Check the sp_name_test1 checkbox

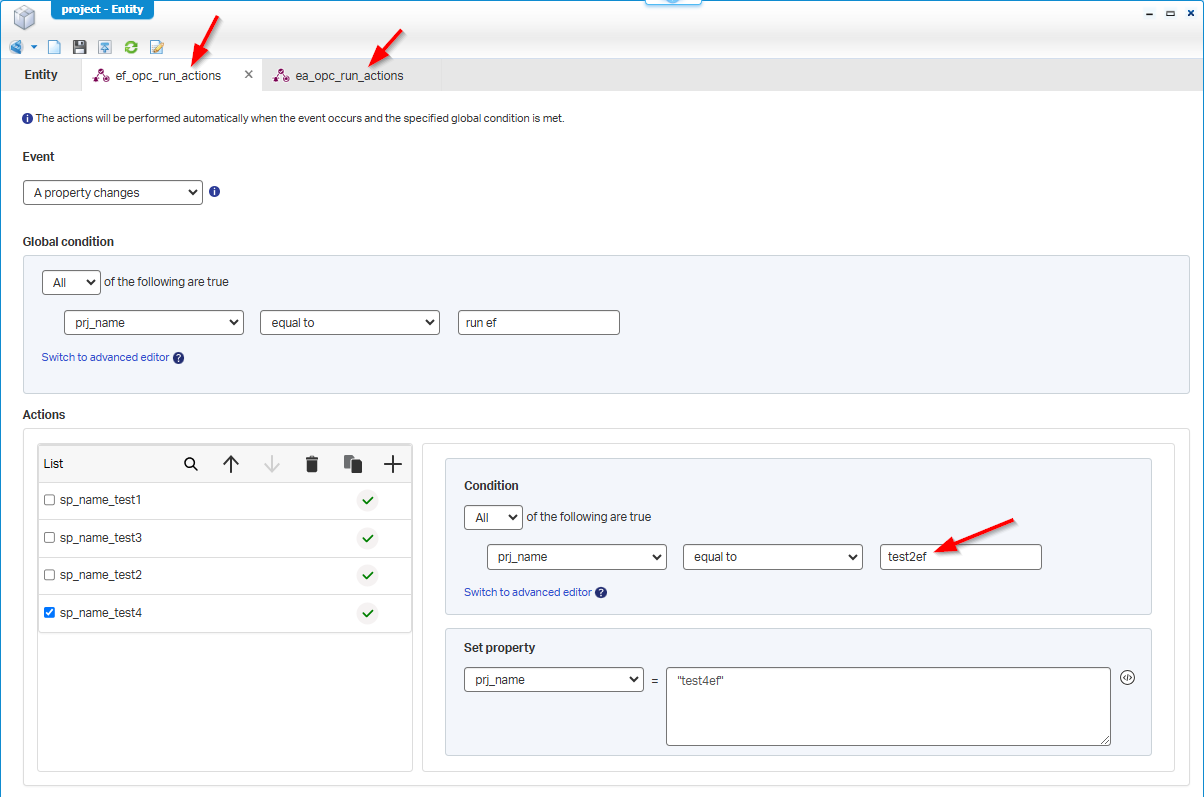tap(49, 500)
